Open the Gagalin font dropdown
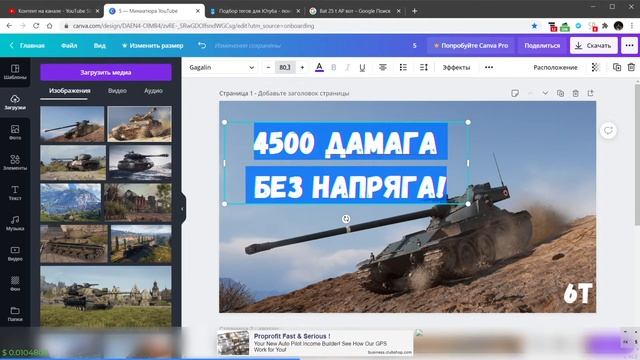This screenshot has height=360, width=640. coord(221,67)
